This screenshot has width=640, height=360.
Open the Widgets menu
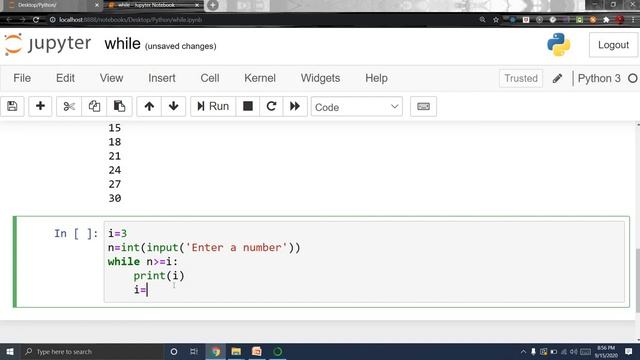320,78
